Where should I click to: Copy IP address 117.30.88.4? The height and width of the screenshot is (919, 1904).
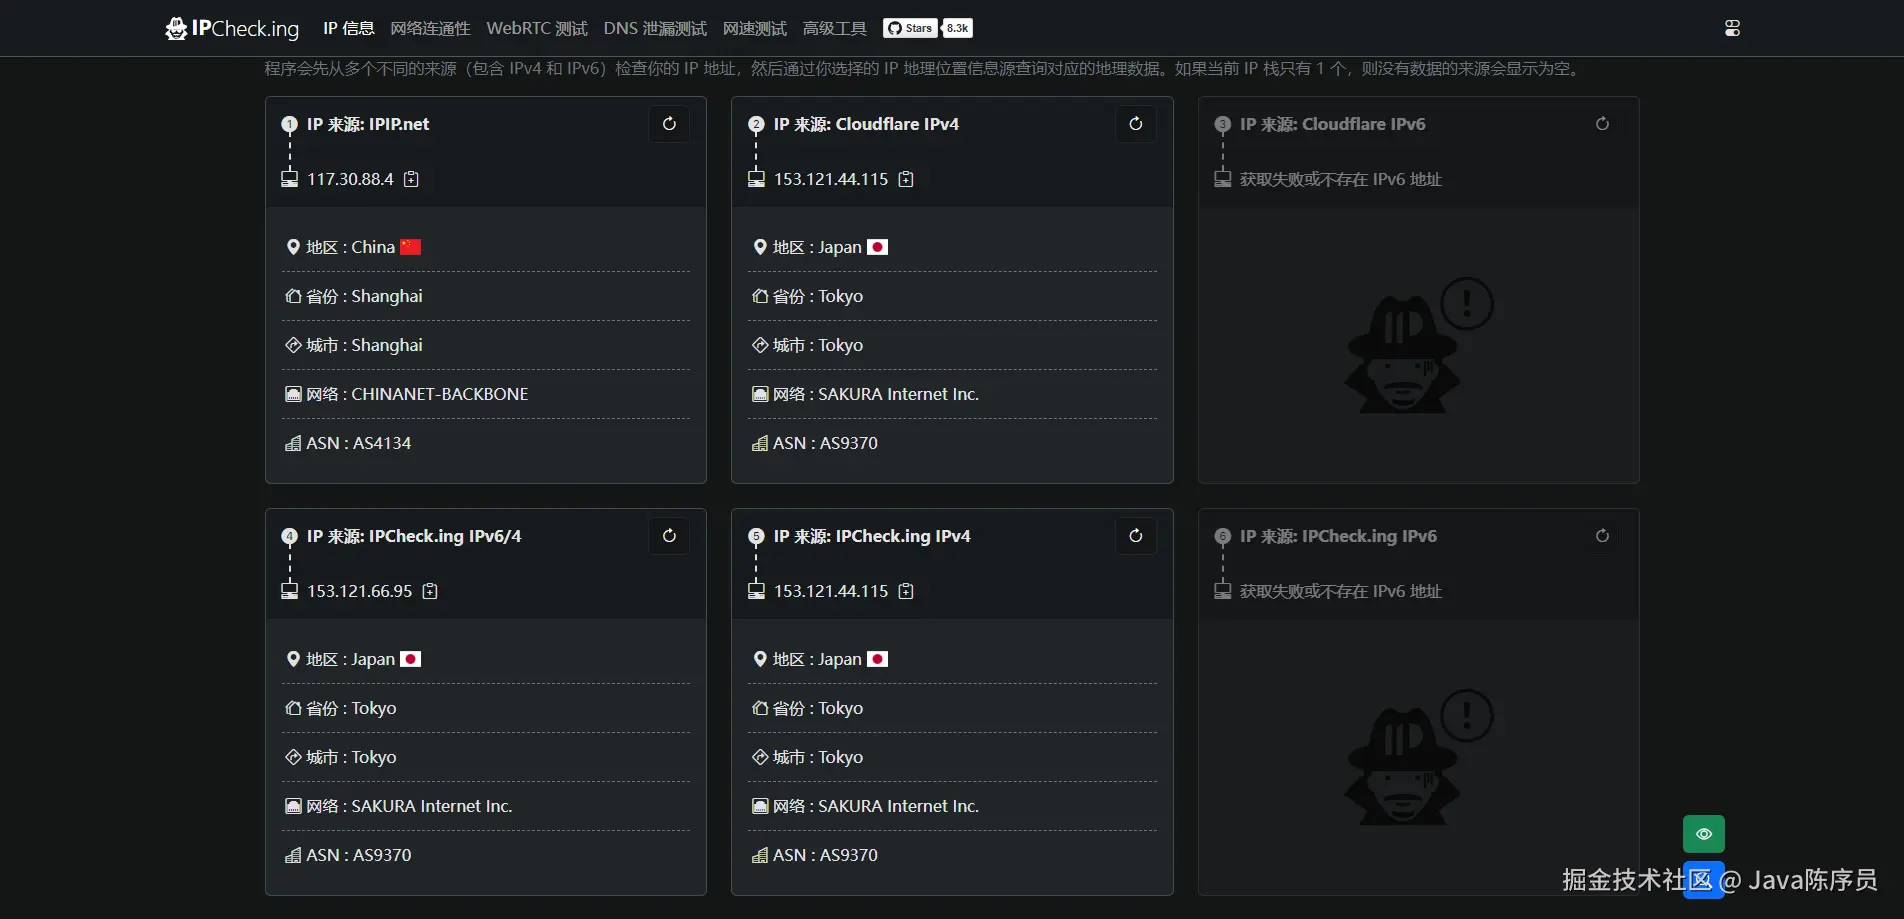(411, 180)
